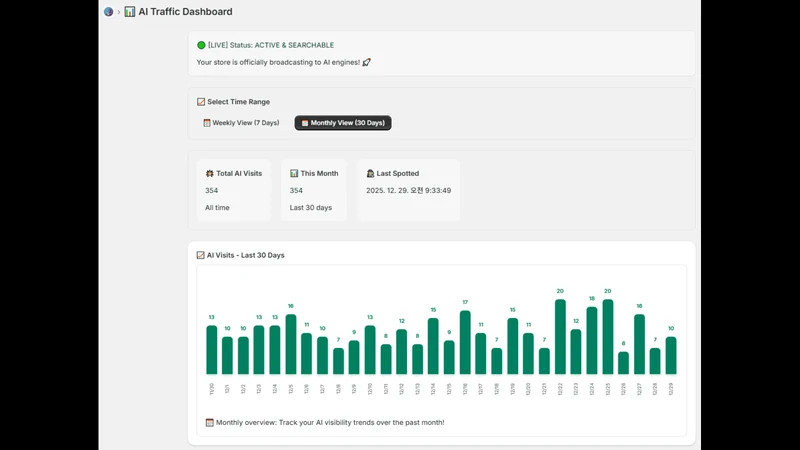Open the Last Spotted stat card

[x=409, y=190]
